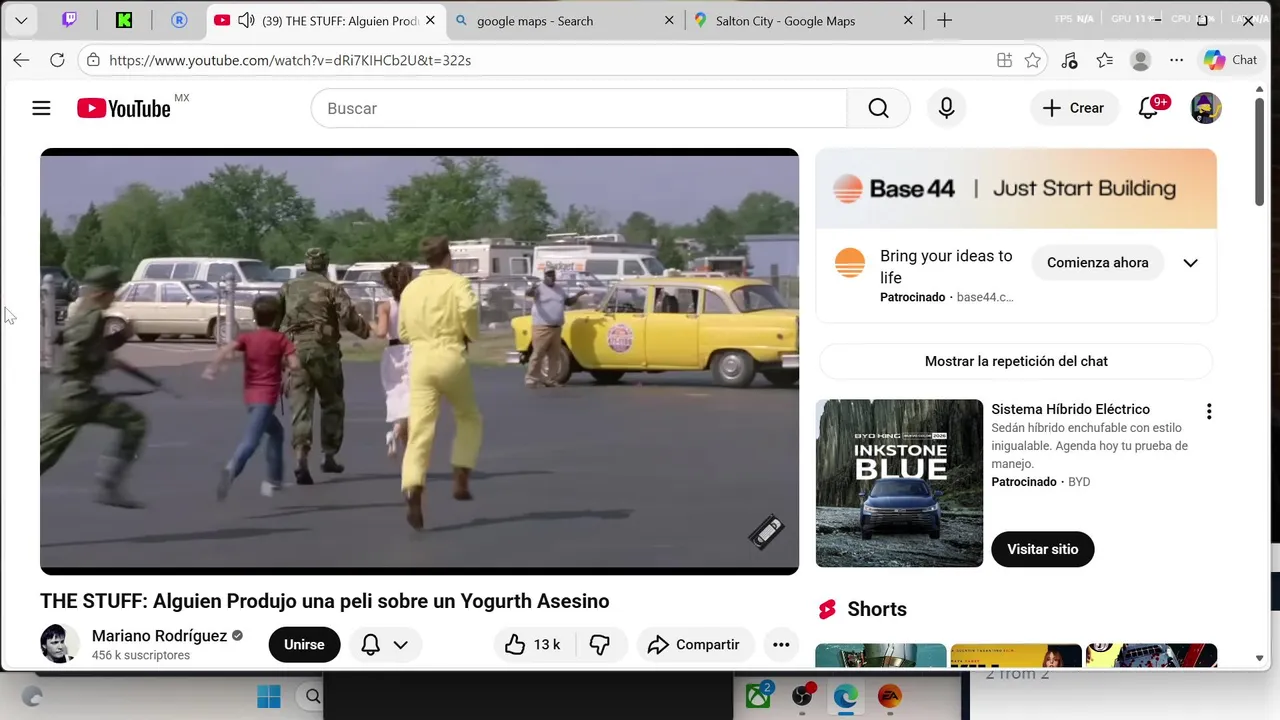Screen dimensions: 1280x720
Task: Click the Base 44 ad banner
Action: coord(1016,188)
